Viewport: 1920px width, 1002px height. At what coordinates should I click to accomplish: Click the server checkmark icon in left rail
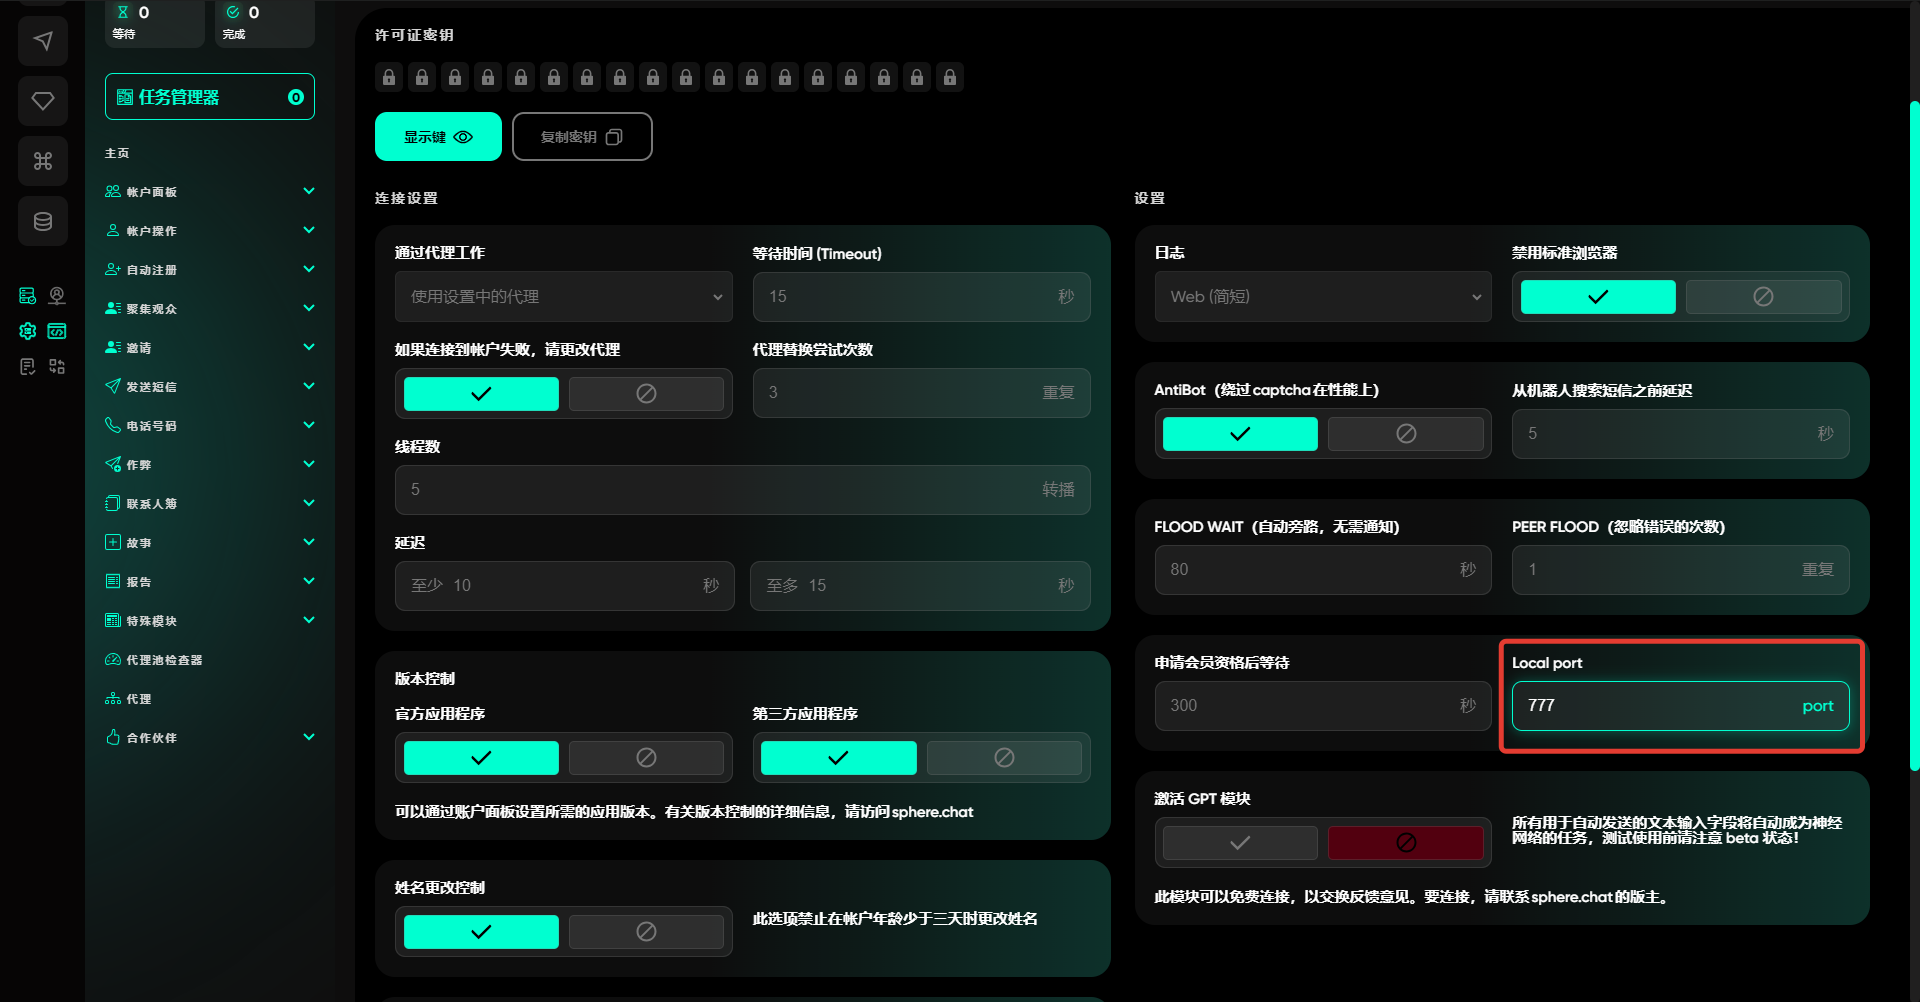pos(28,296)
